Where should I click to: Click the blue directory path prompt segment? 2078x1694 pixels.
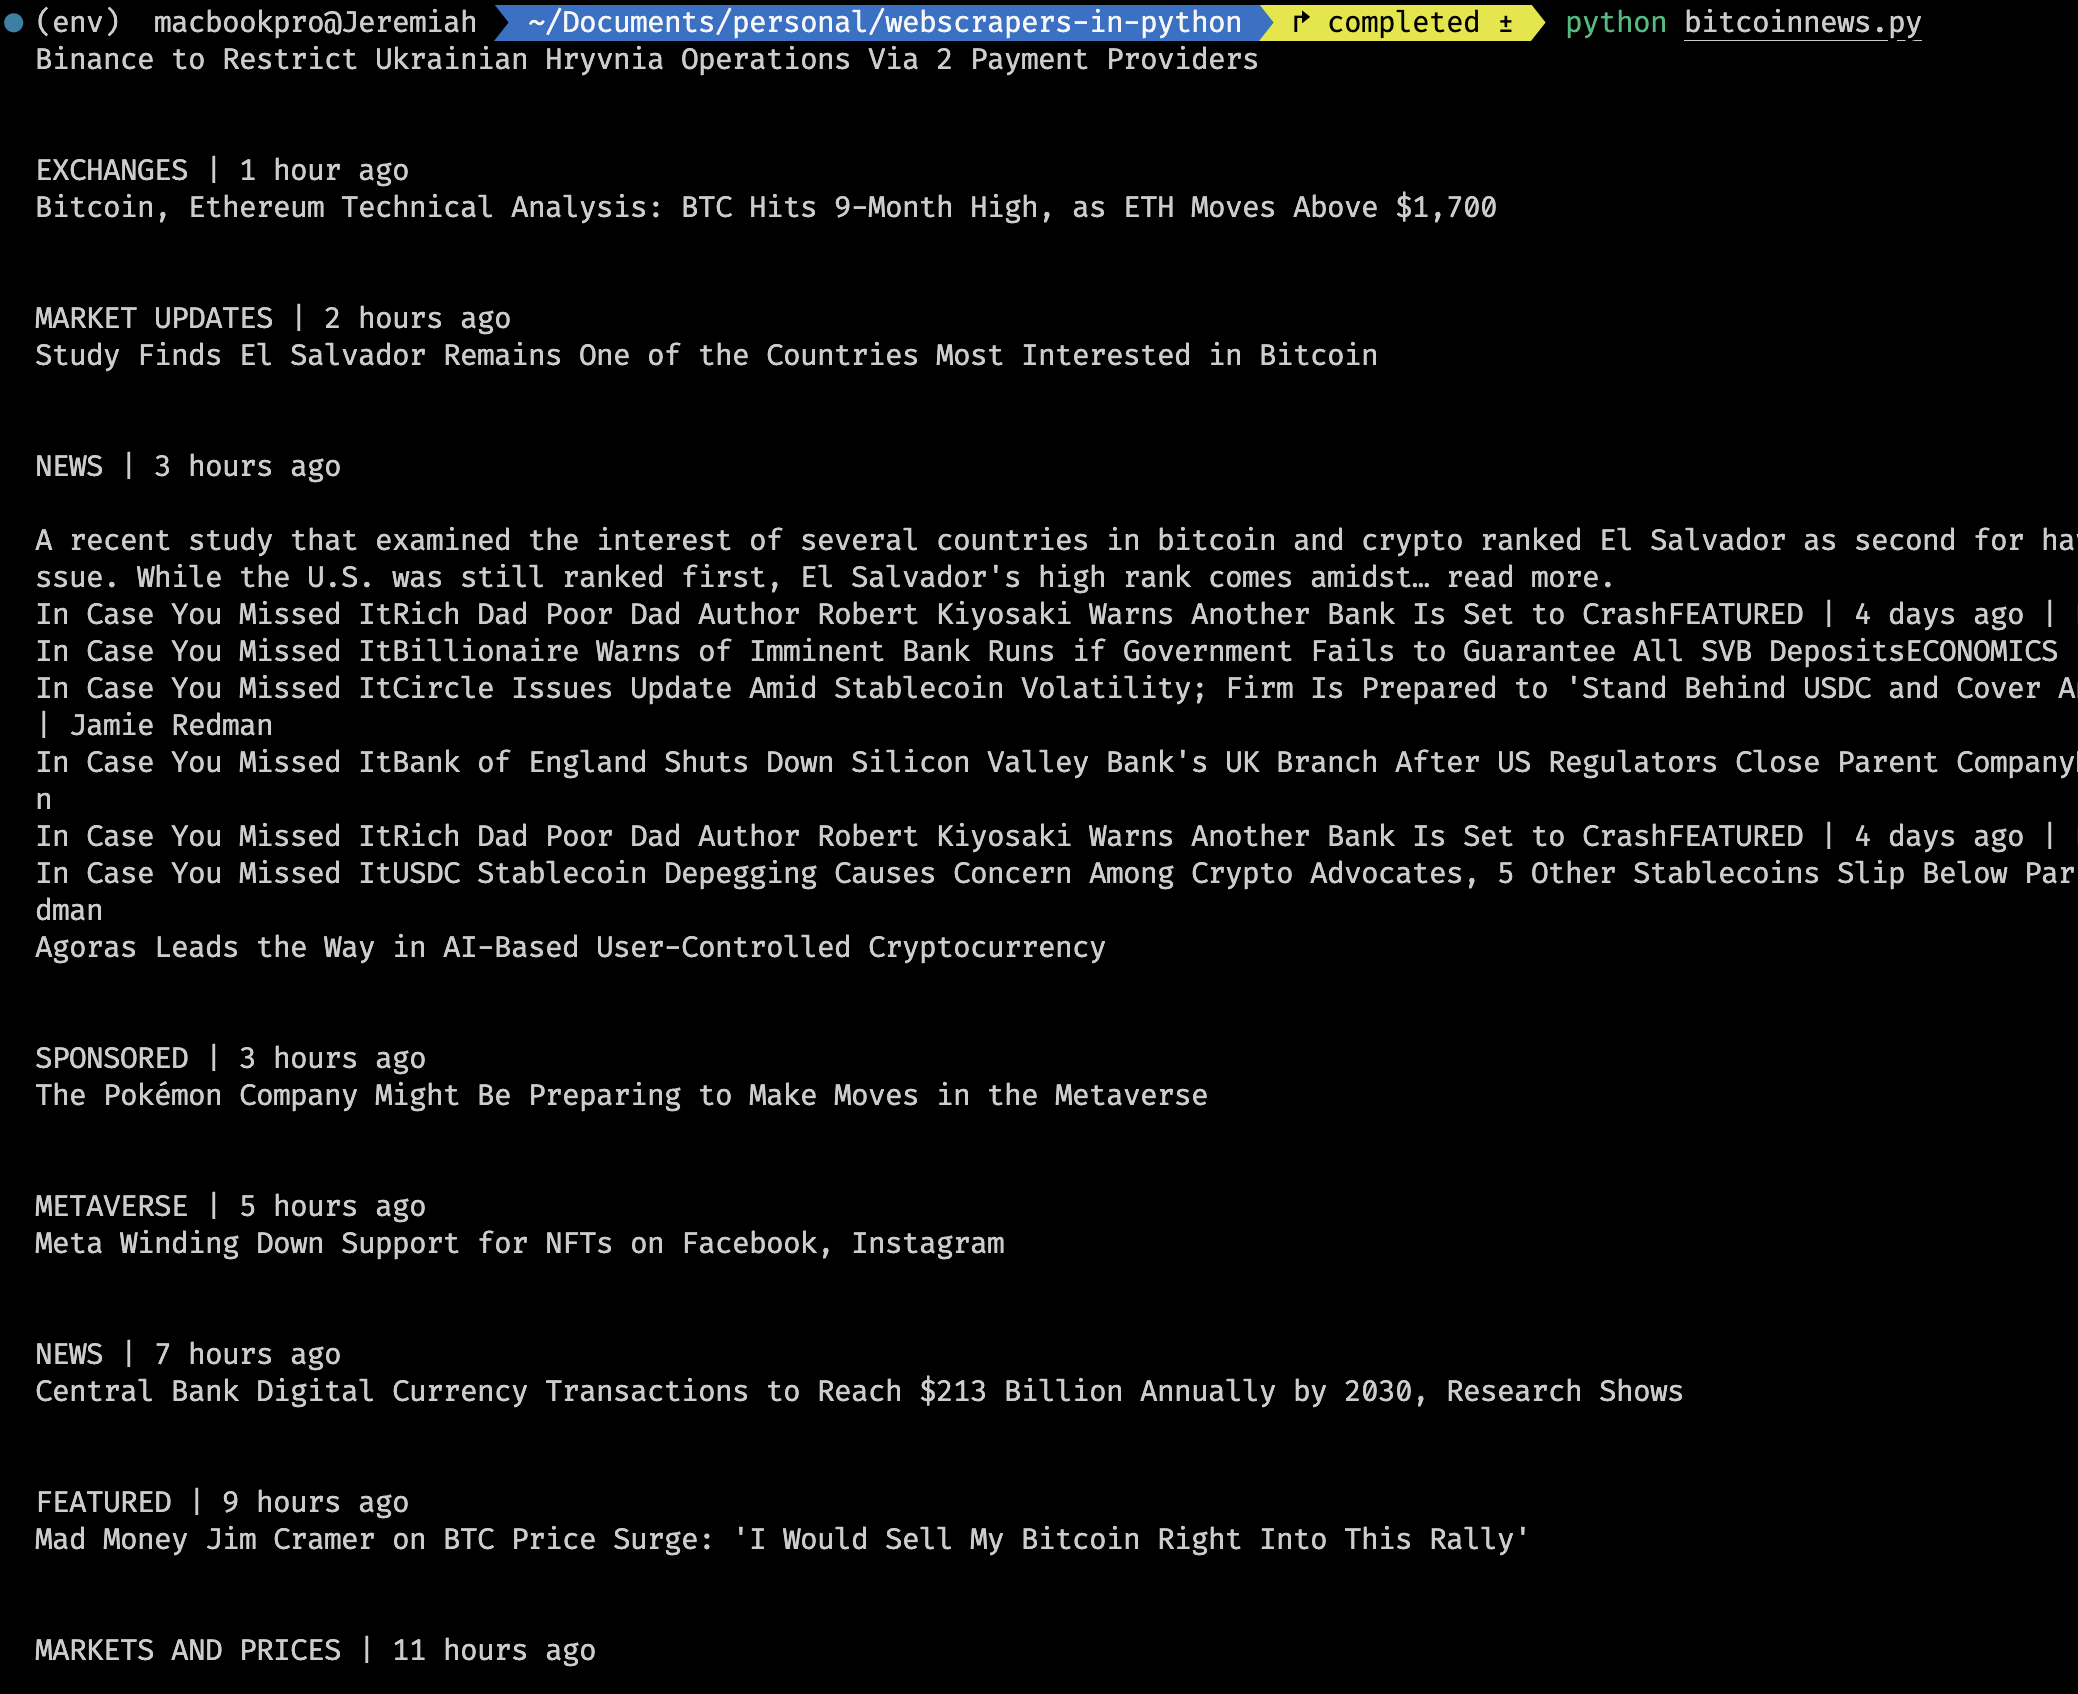(x=884, y=22)
